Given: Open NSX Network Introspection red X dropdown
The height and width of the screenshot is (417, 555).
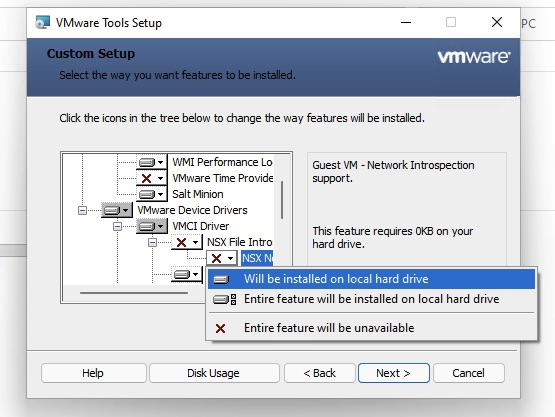Looking at the screenshot, I should click(x=222, y=258).
